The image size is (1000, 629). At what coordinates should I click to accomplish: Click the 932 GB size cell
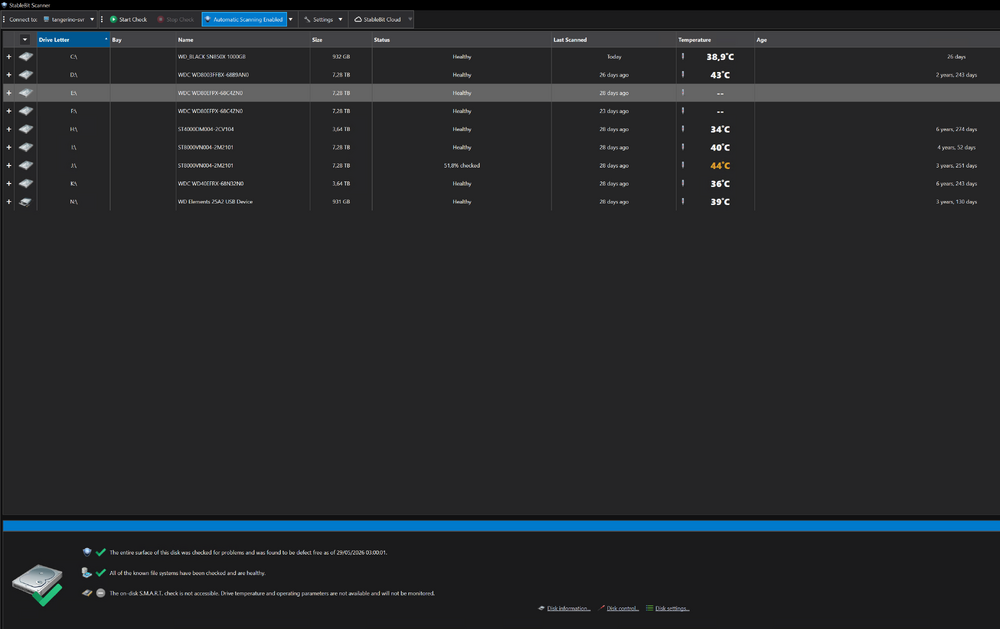coord(341,57)
